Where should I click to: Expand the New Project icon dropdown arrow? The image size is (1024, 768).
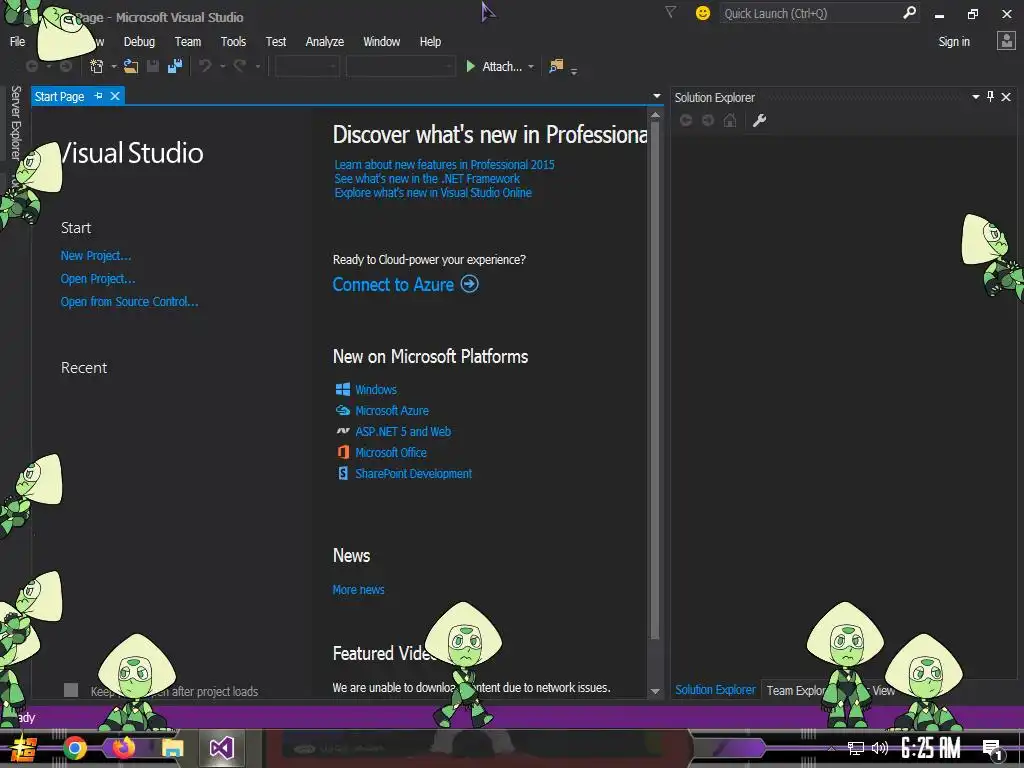pos(114,67)
